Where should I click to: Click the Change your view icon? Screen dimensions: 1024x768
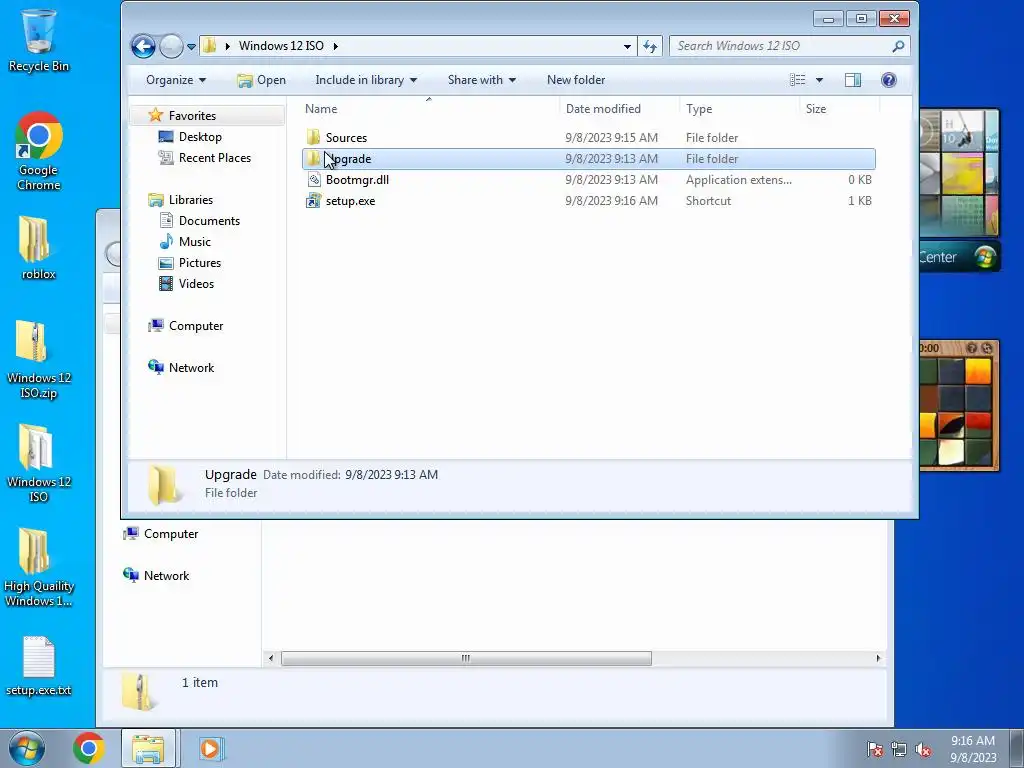(797, 80)
